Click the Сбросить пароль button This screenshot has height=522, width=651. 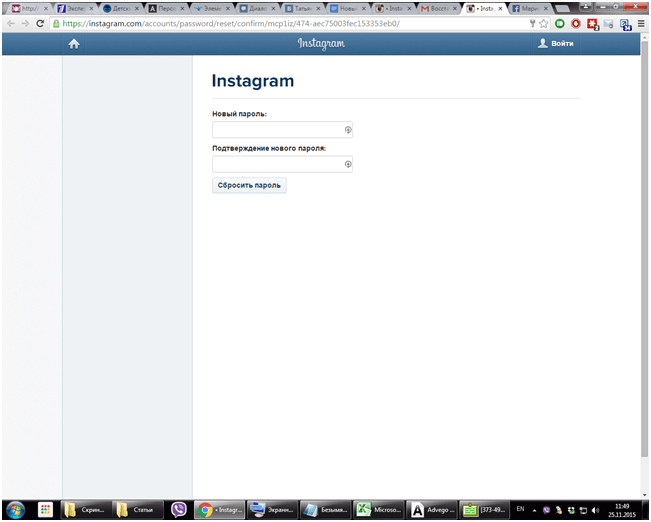point(249,185)
